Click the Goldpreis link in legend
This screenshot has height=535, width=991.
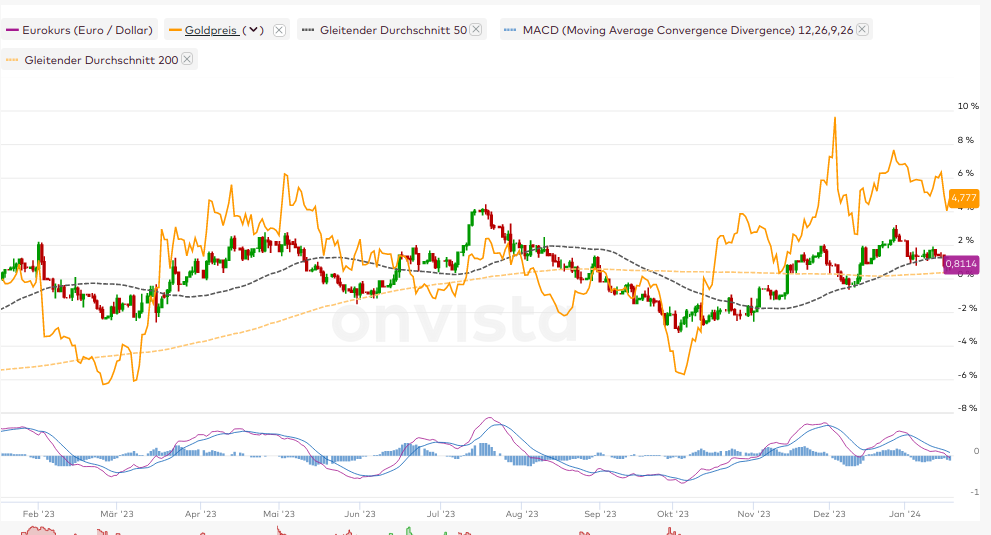(211, 30)
